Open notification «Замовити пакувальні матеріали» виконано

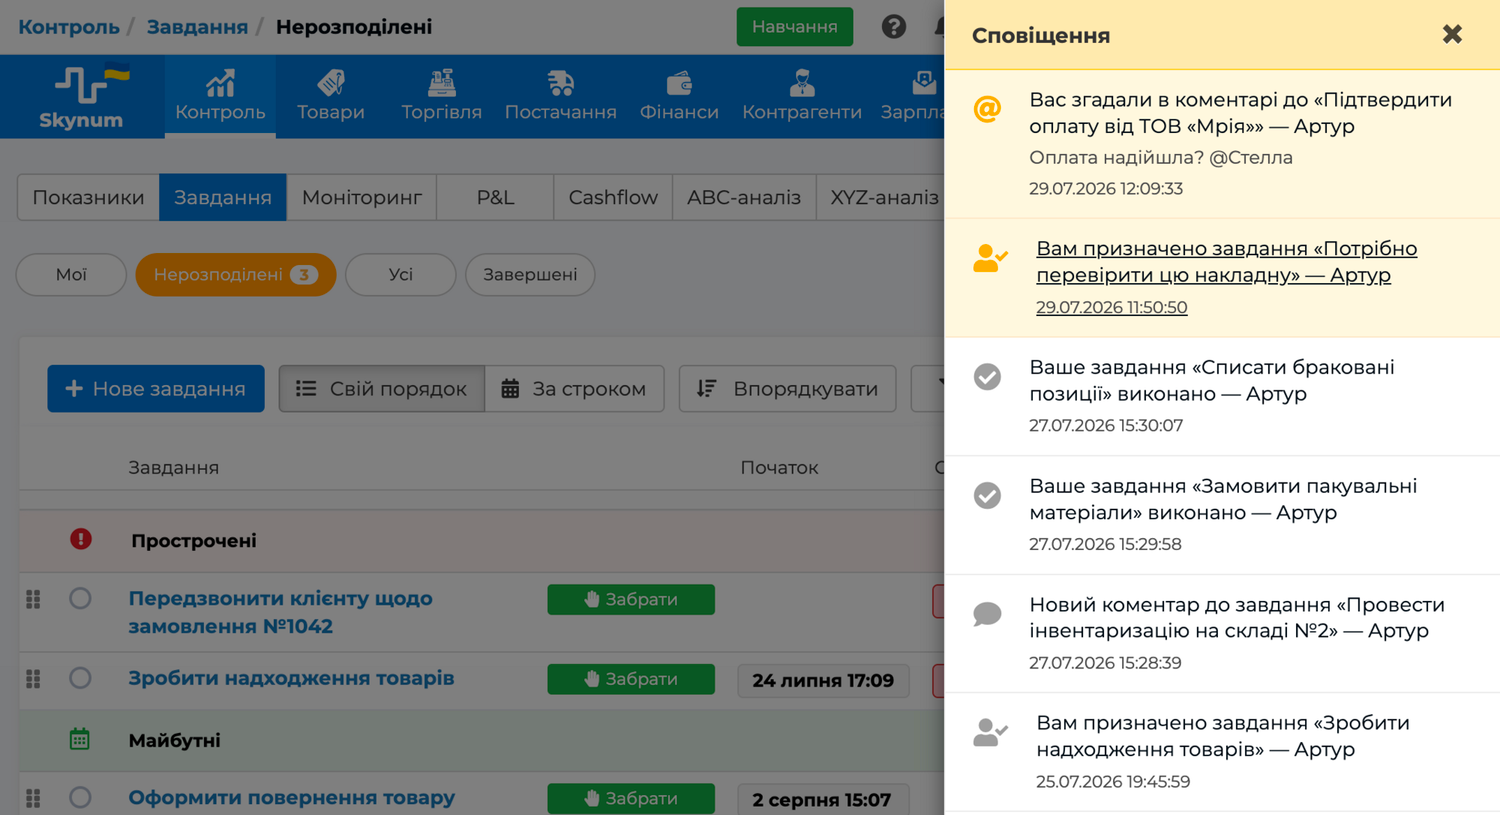point(1222,515)
